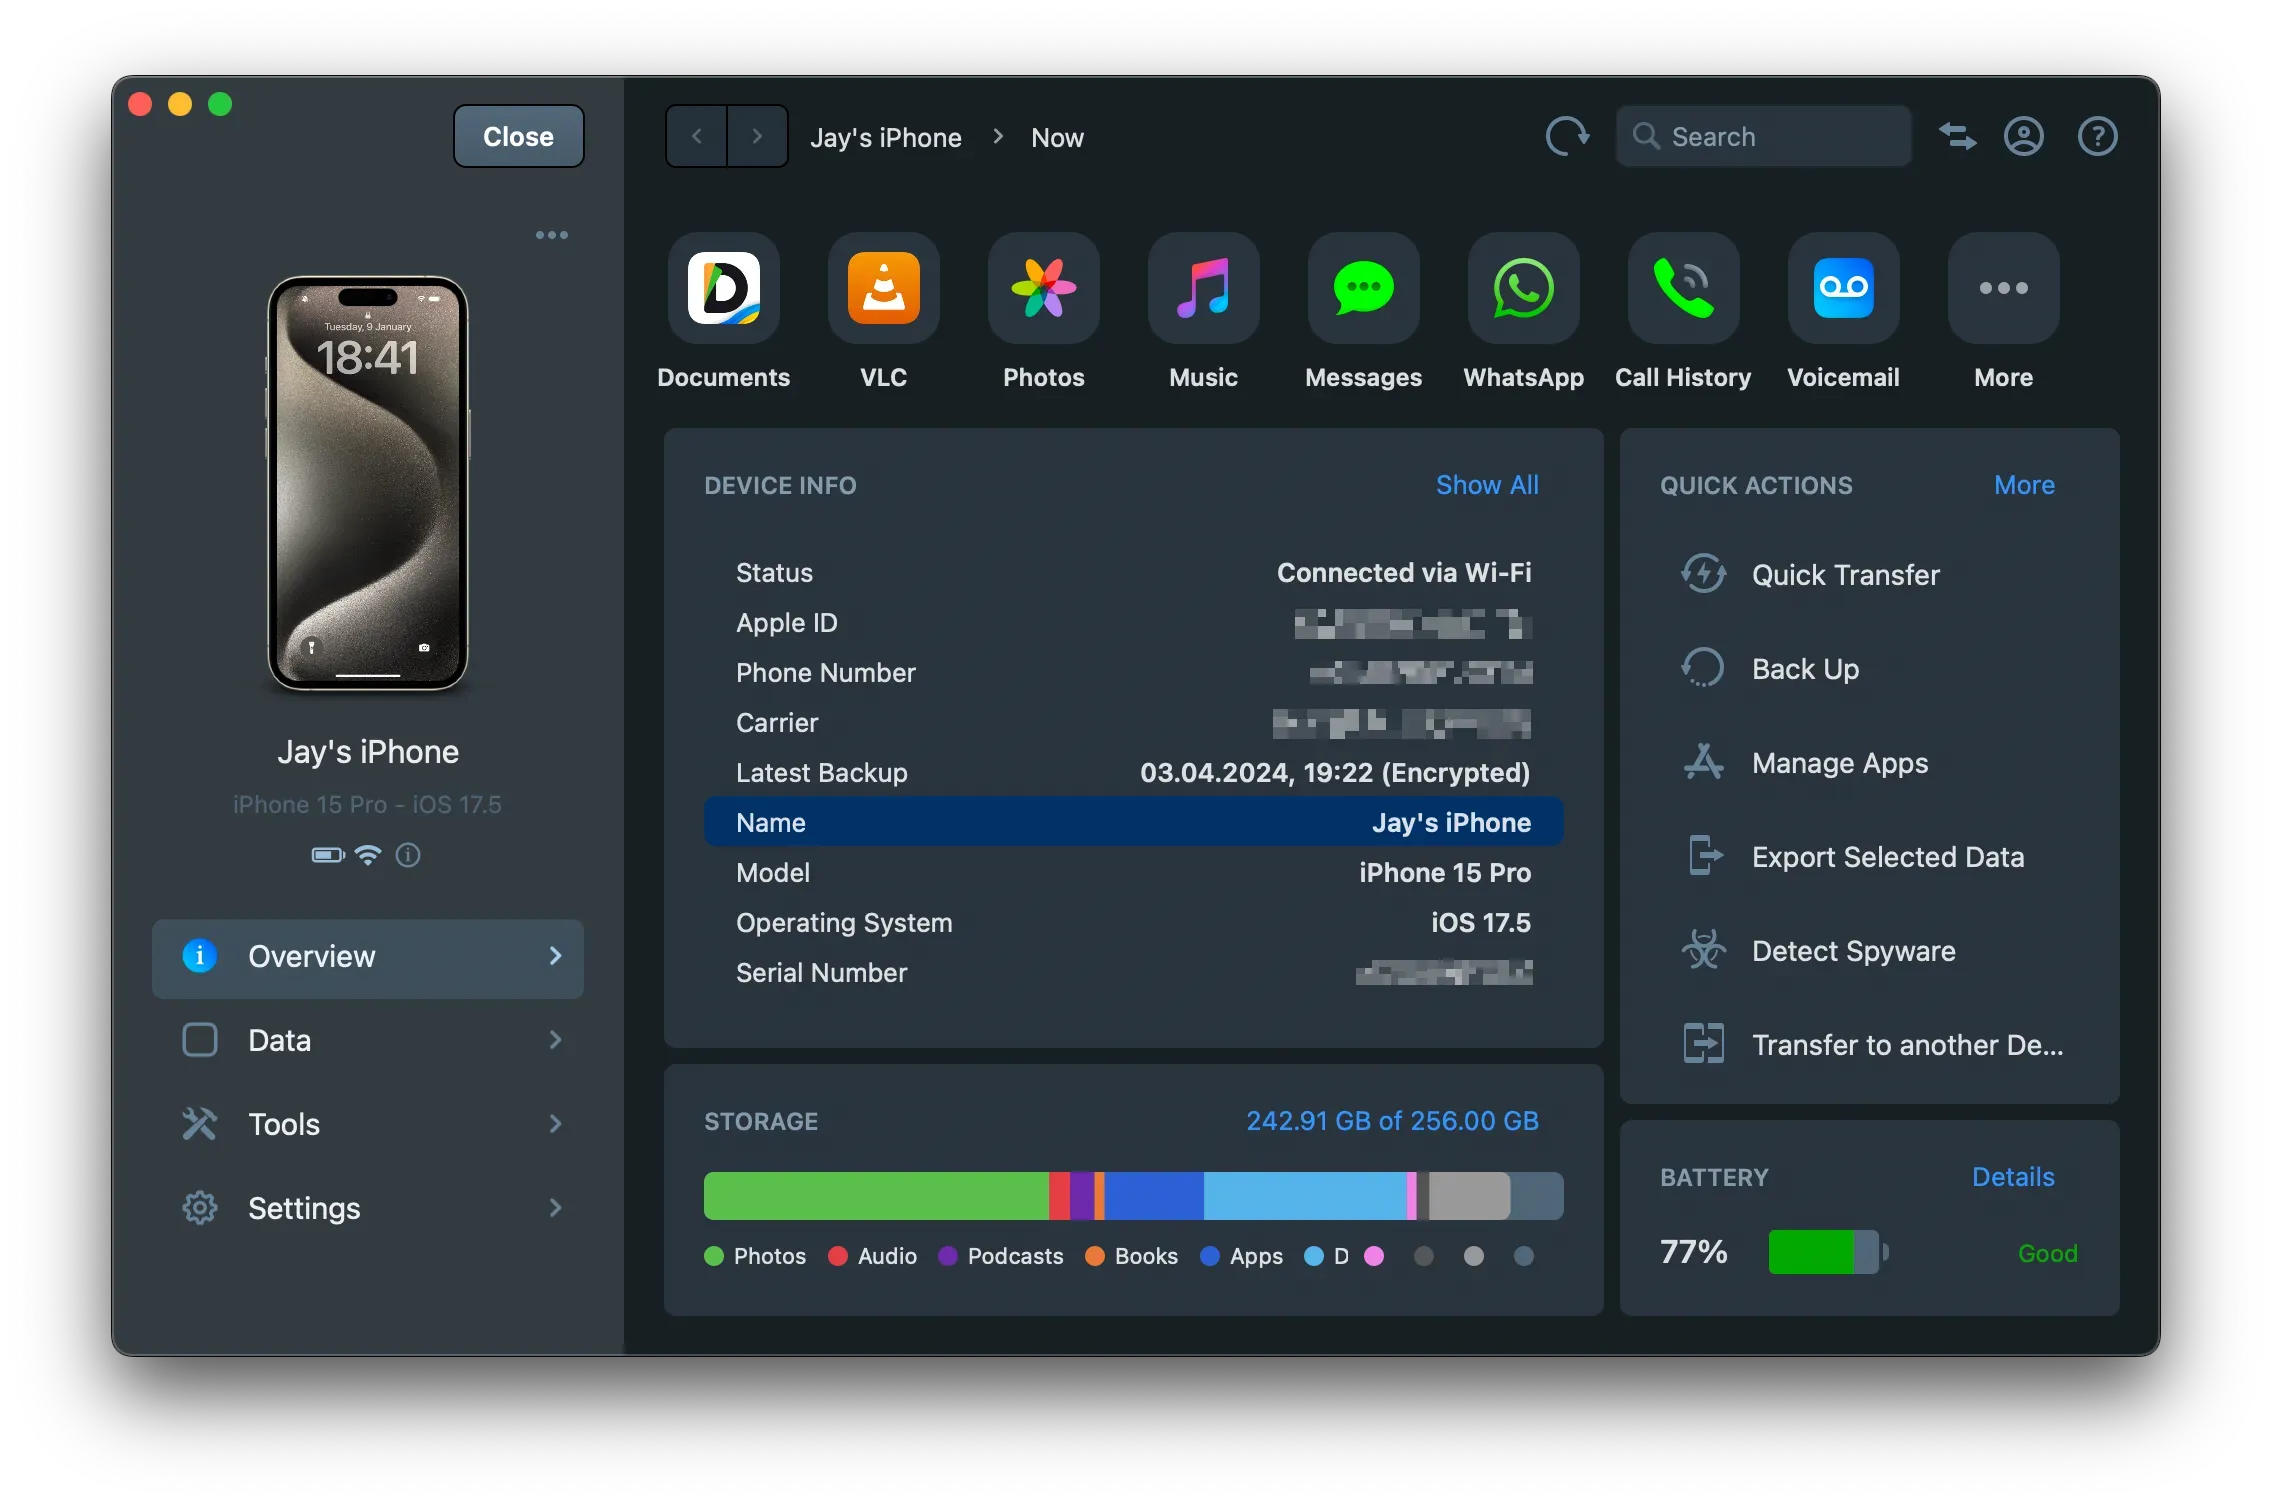
Task: Open Manage Apps
Action: click(x=1839, y=763)
